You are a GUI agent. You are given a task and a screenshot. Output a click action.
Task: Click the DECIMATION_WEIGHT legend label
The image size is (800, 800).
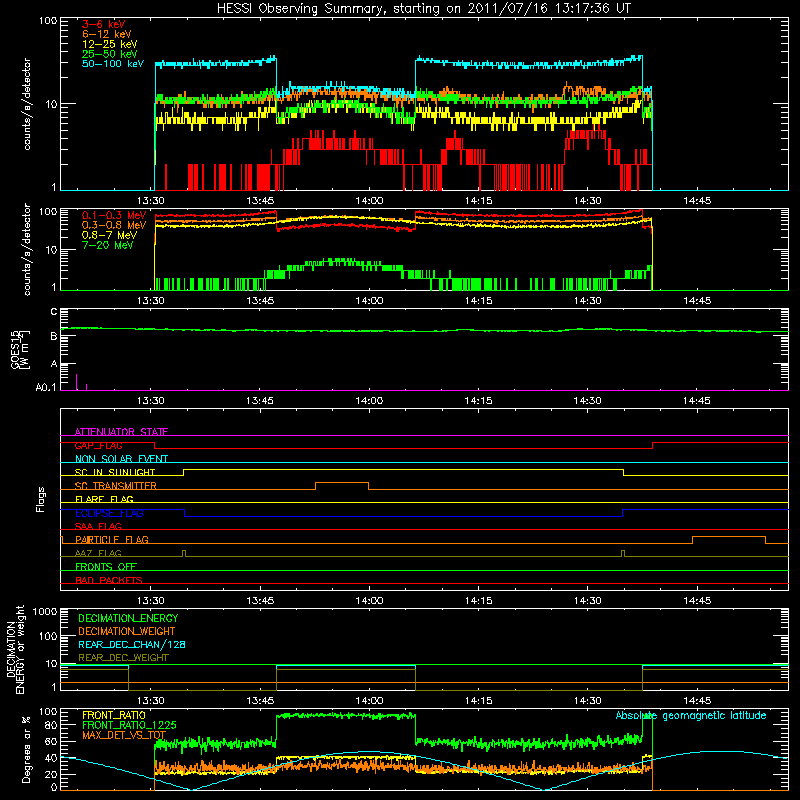[x=127, y=631]
